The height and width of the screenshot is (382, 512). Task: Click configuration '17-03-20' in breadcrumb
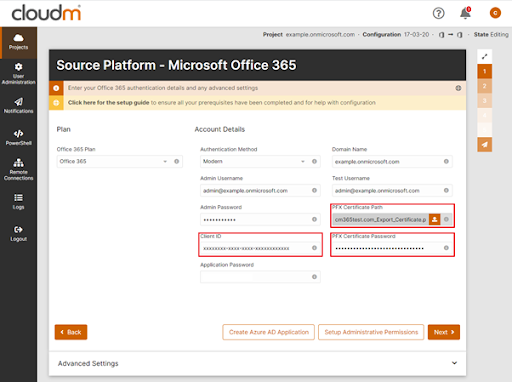point(416,34)
